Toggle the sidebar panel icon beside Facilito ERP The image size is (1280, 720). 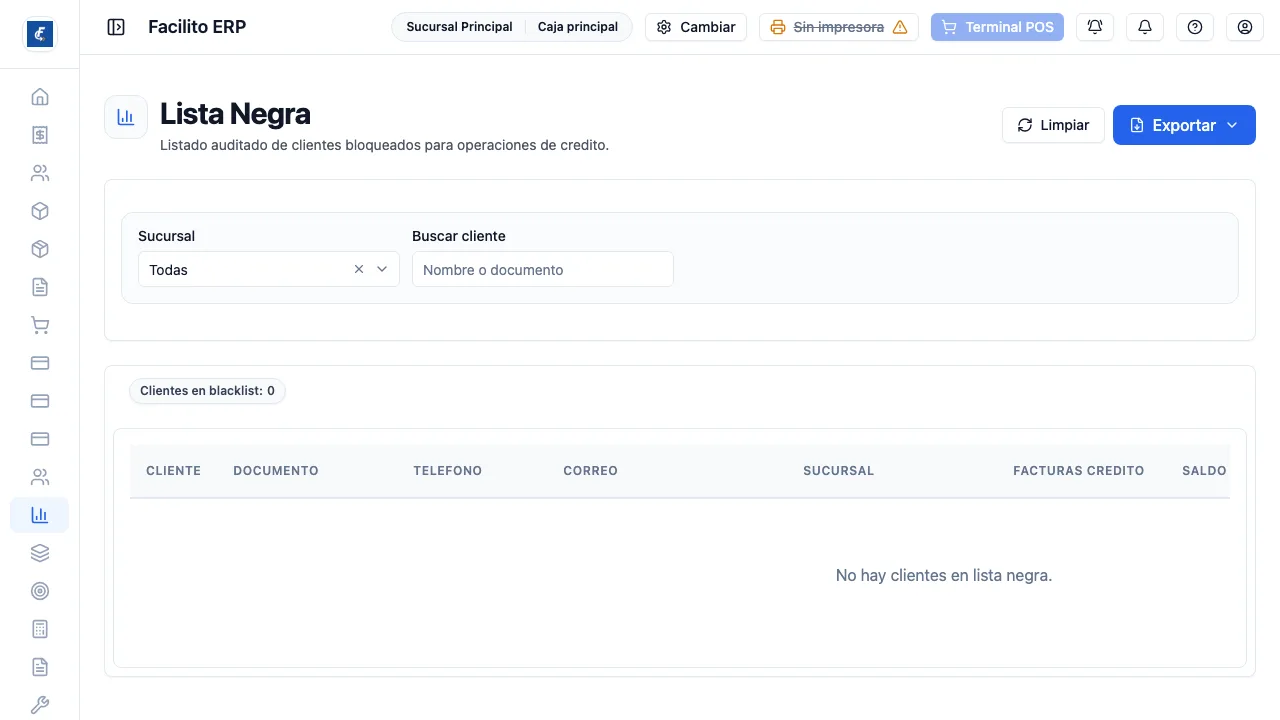116,27
